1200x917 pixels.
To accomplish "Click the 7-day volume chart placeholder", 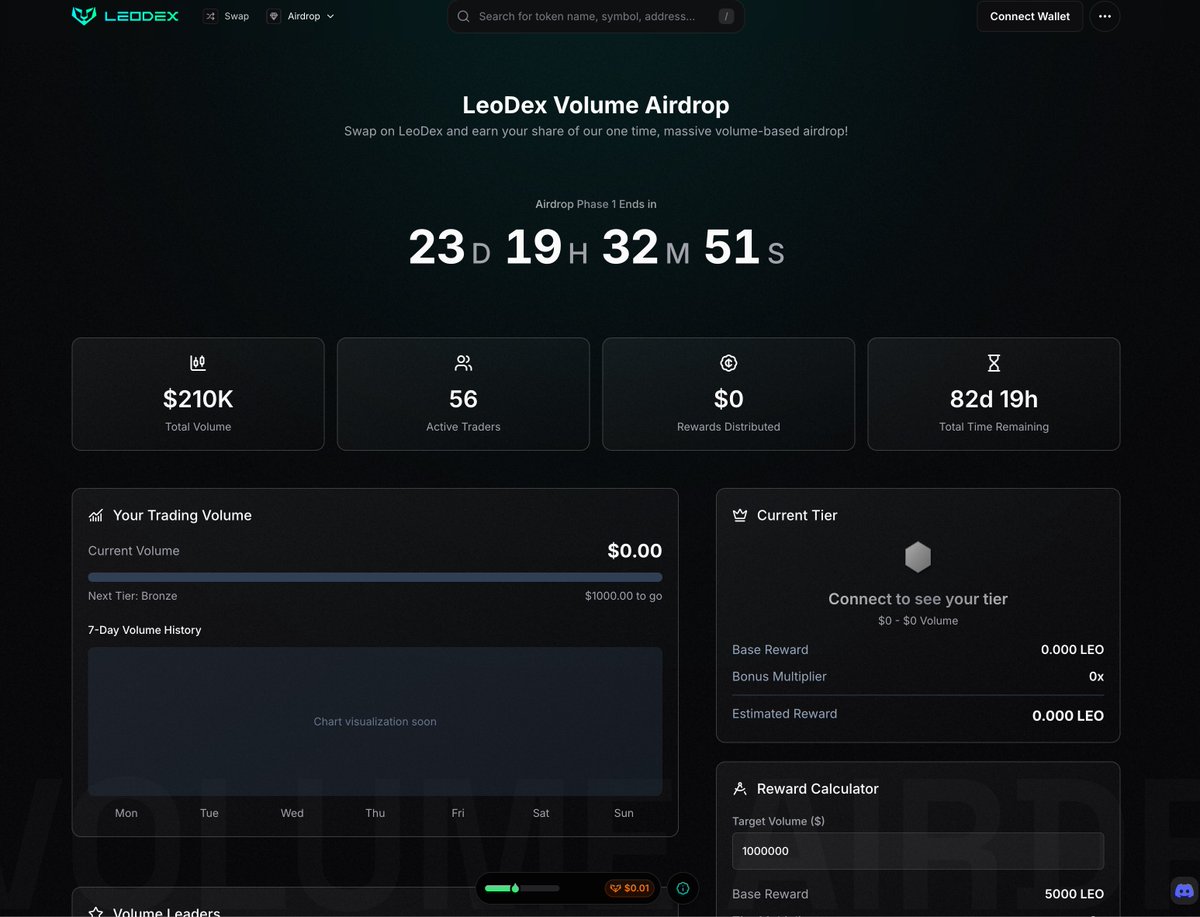I will [x=375, y=721].
